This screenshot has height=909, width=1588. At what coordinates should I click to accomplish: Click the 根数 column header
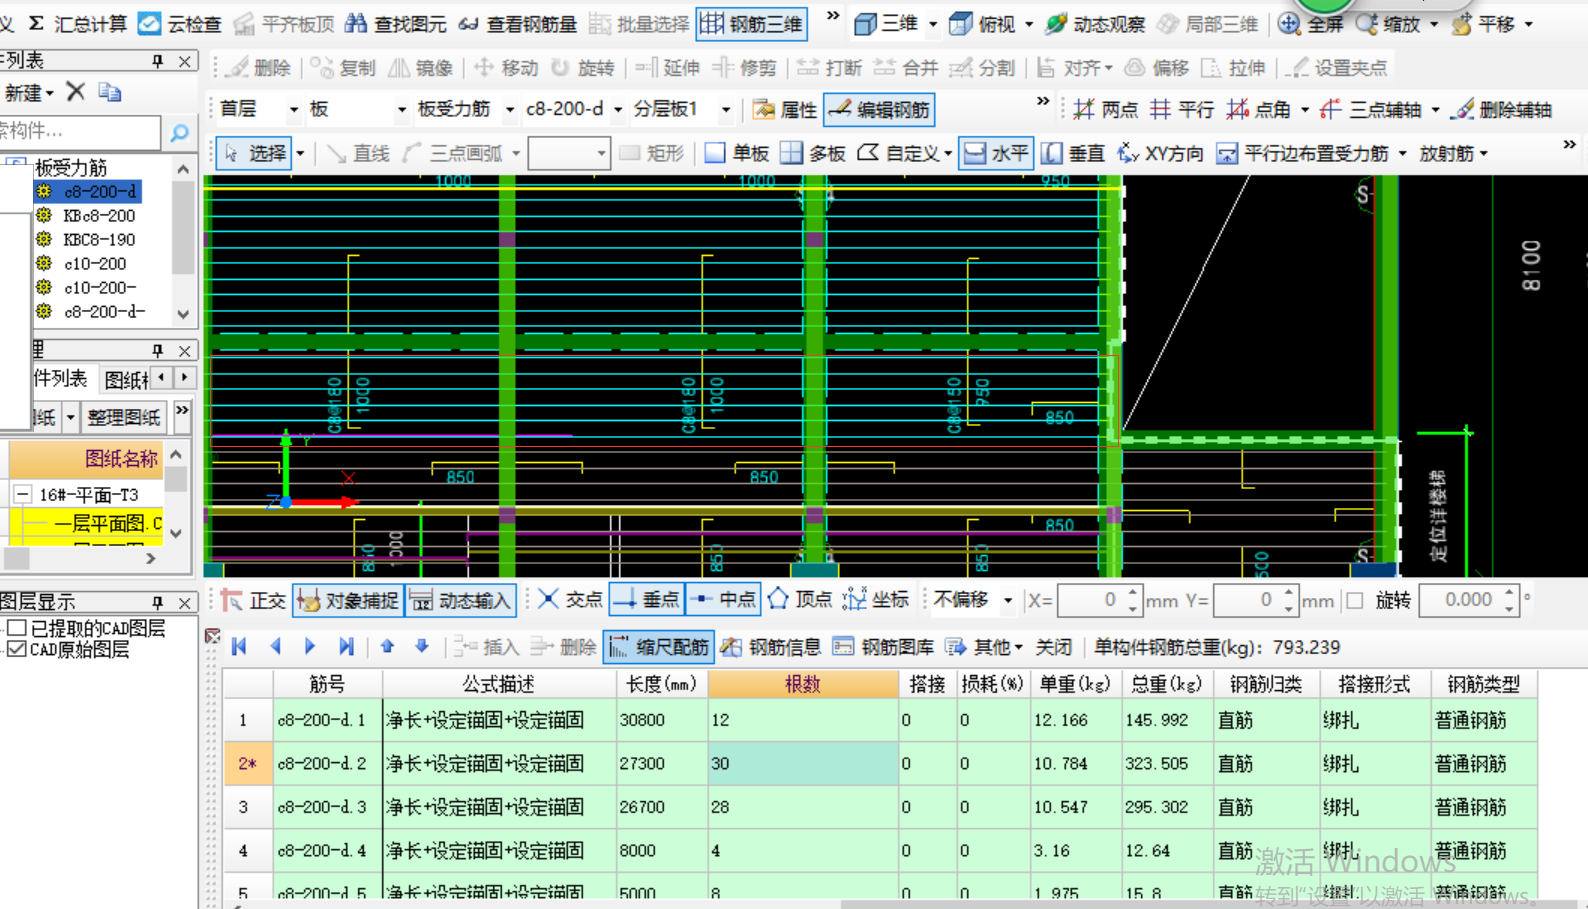[803, 684]
